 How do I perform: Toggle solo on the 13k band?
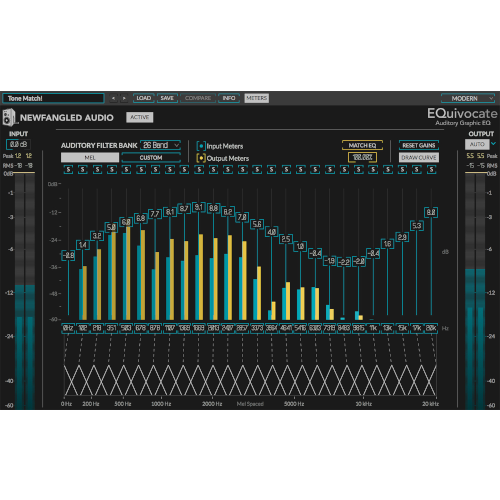tap(388, 170)
